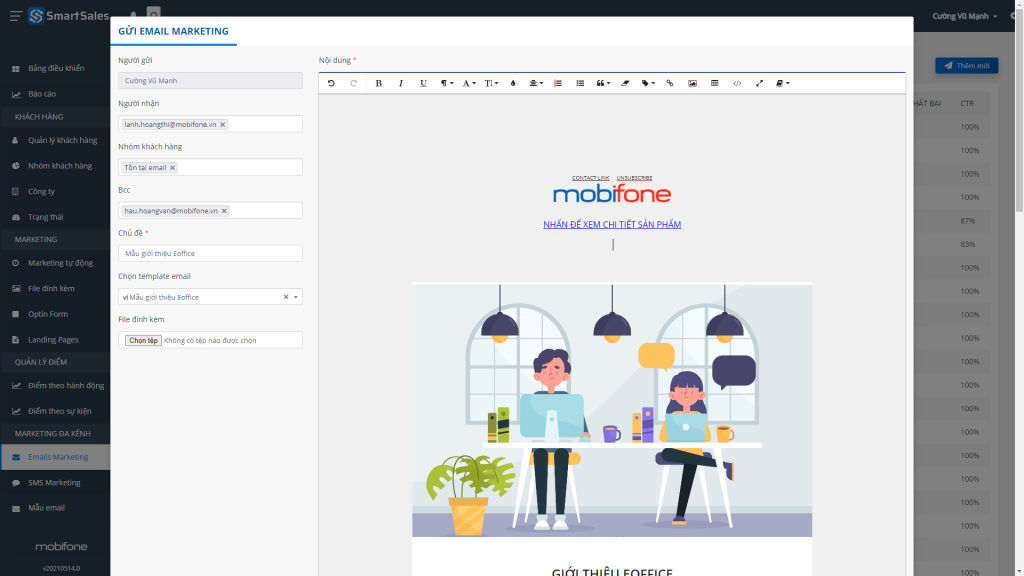Open 'Mẫu email' in sidebar
Viewport: 1024px width, 576px height.
46,508
